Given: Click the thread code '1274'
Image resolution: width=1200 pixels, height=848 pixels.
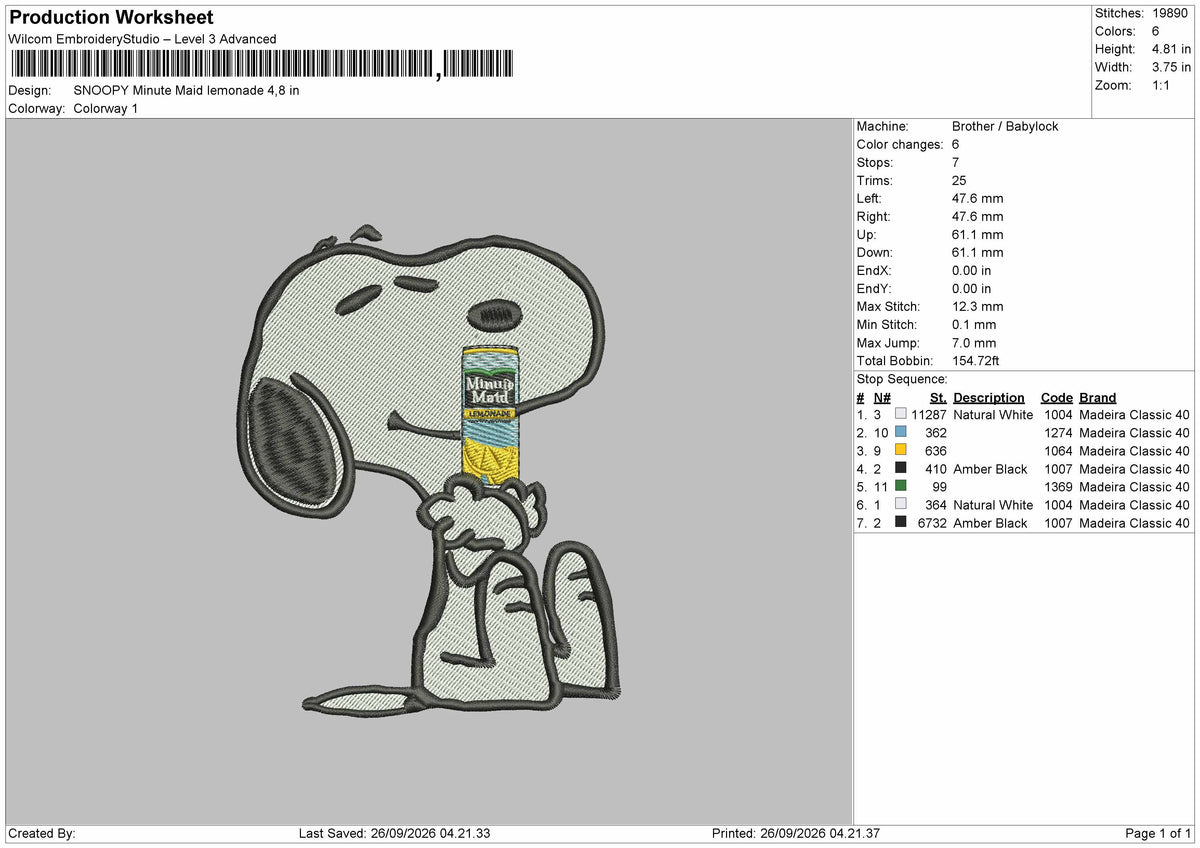Looking at the screenshot, I should [1058, 432].
